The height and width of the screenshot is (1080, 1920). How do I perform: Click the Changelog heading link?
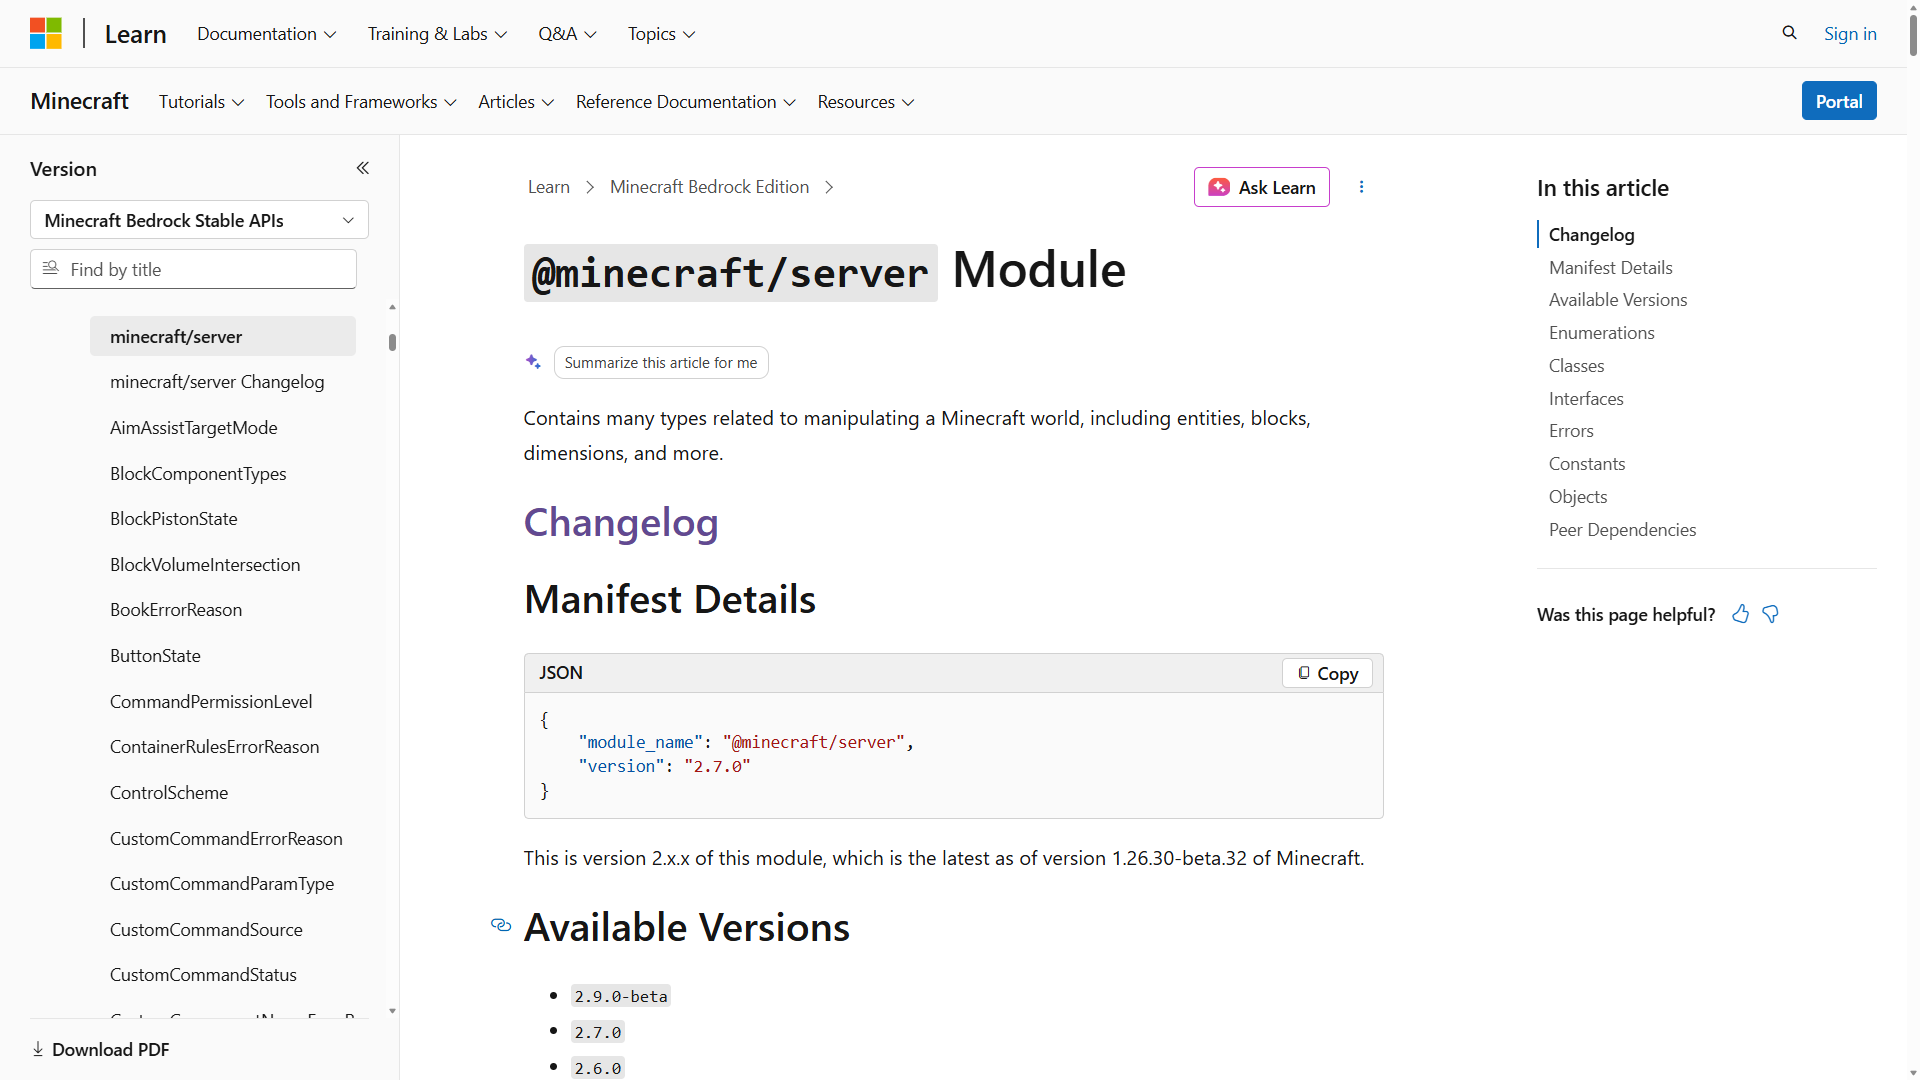pyautogui.click(x=621, y=522)
